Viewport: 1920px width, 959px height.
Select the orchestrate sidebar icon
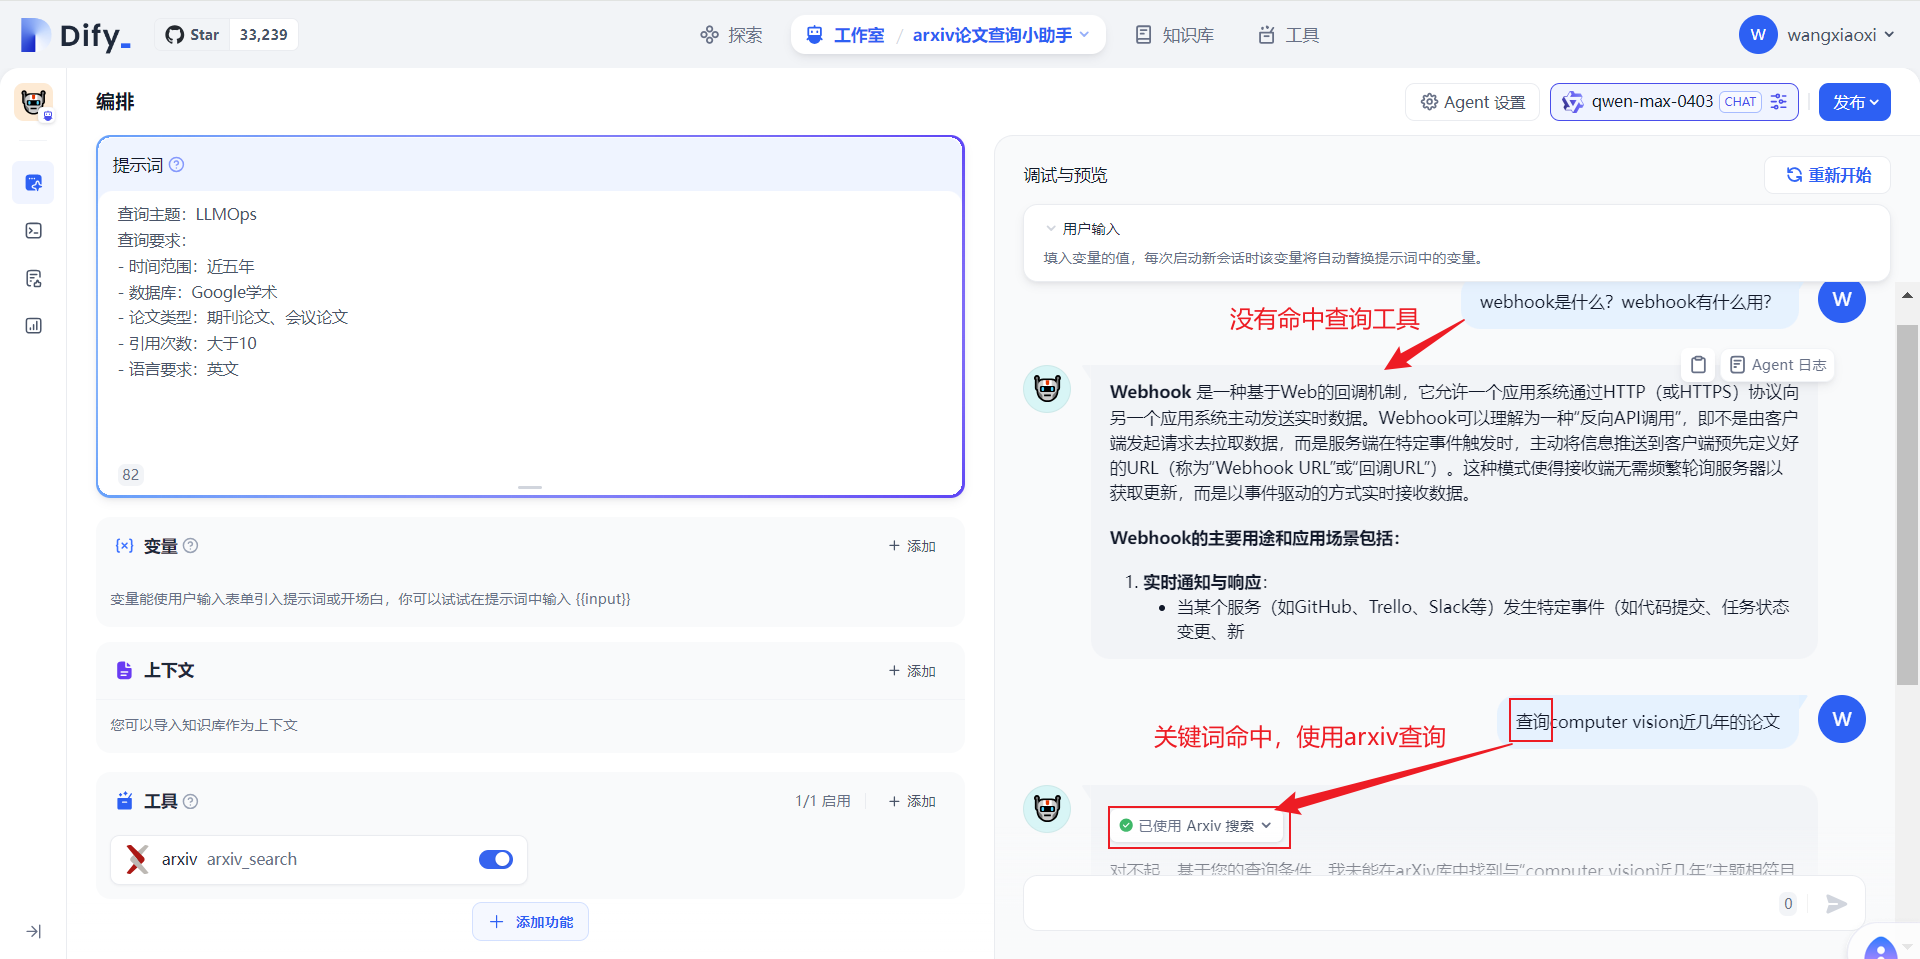coord(33,183)
